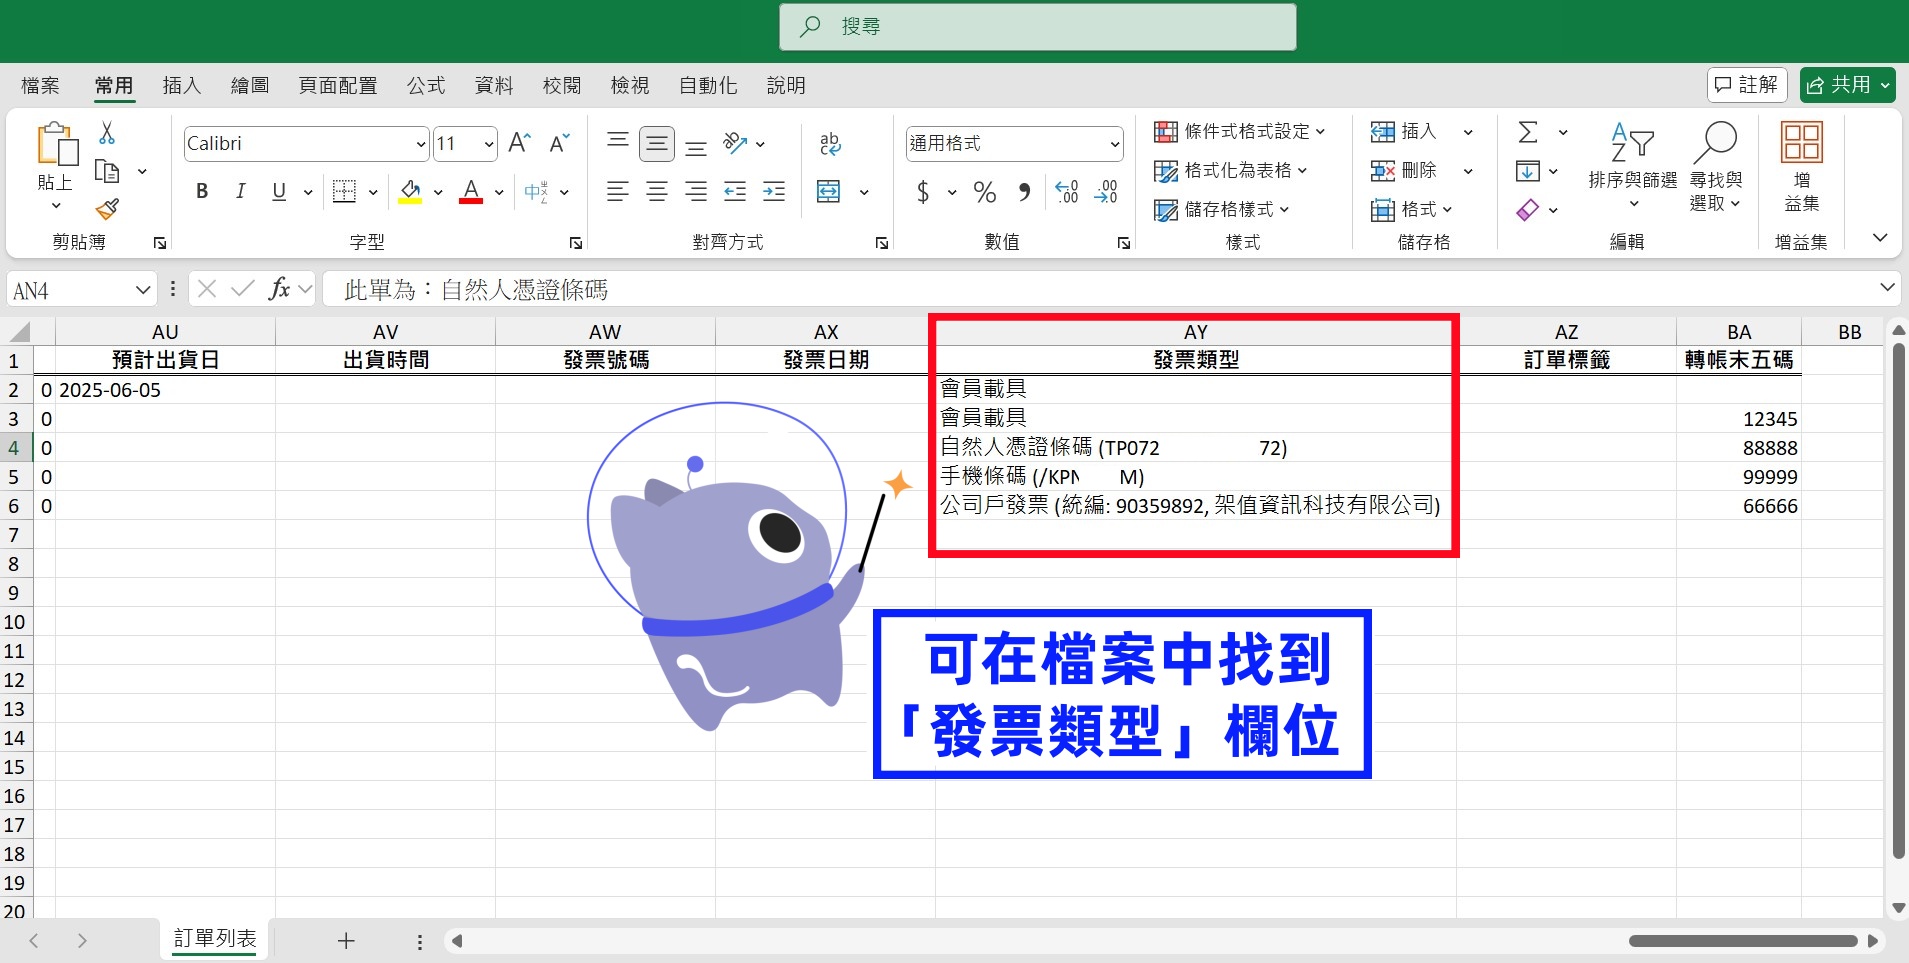1909x963 pixels.
Task: Open 儲存格樣式 menu
Action: pyautogui.click(x=1221, y=209)
